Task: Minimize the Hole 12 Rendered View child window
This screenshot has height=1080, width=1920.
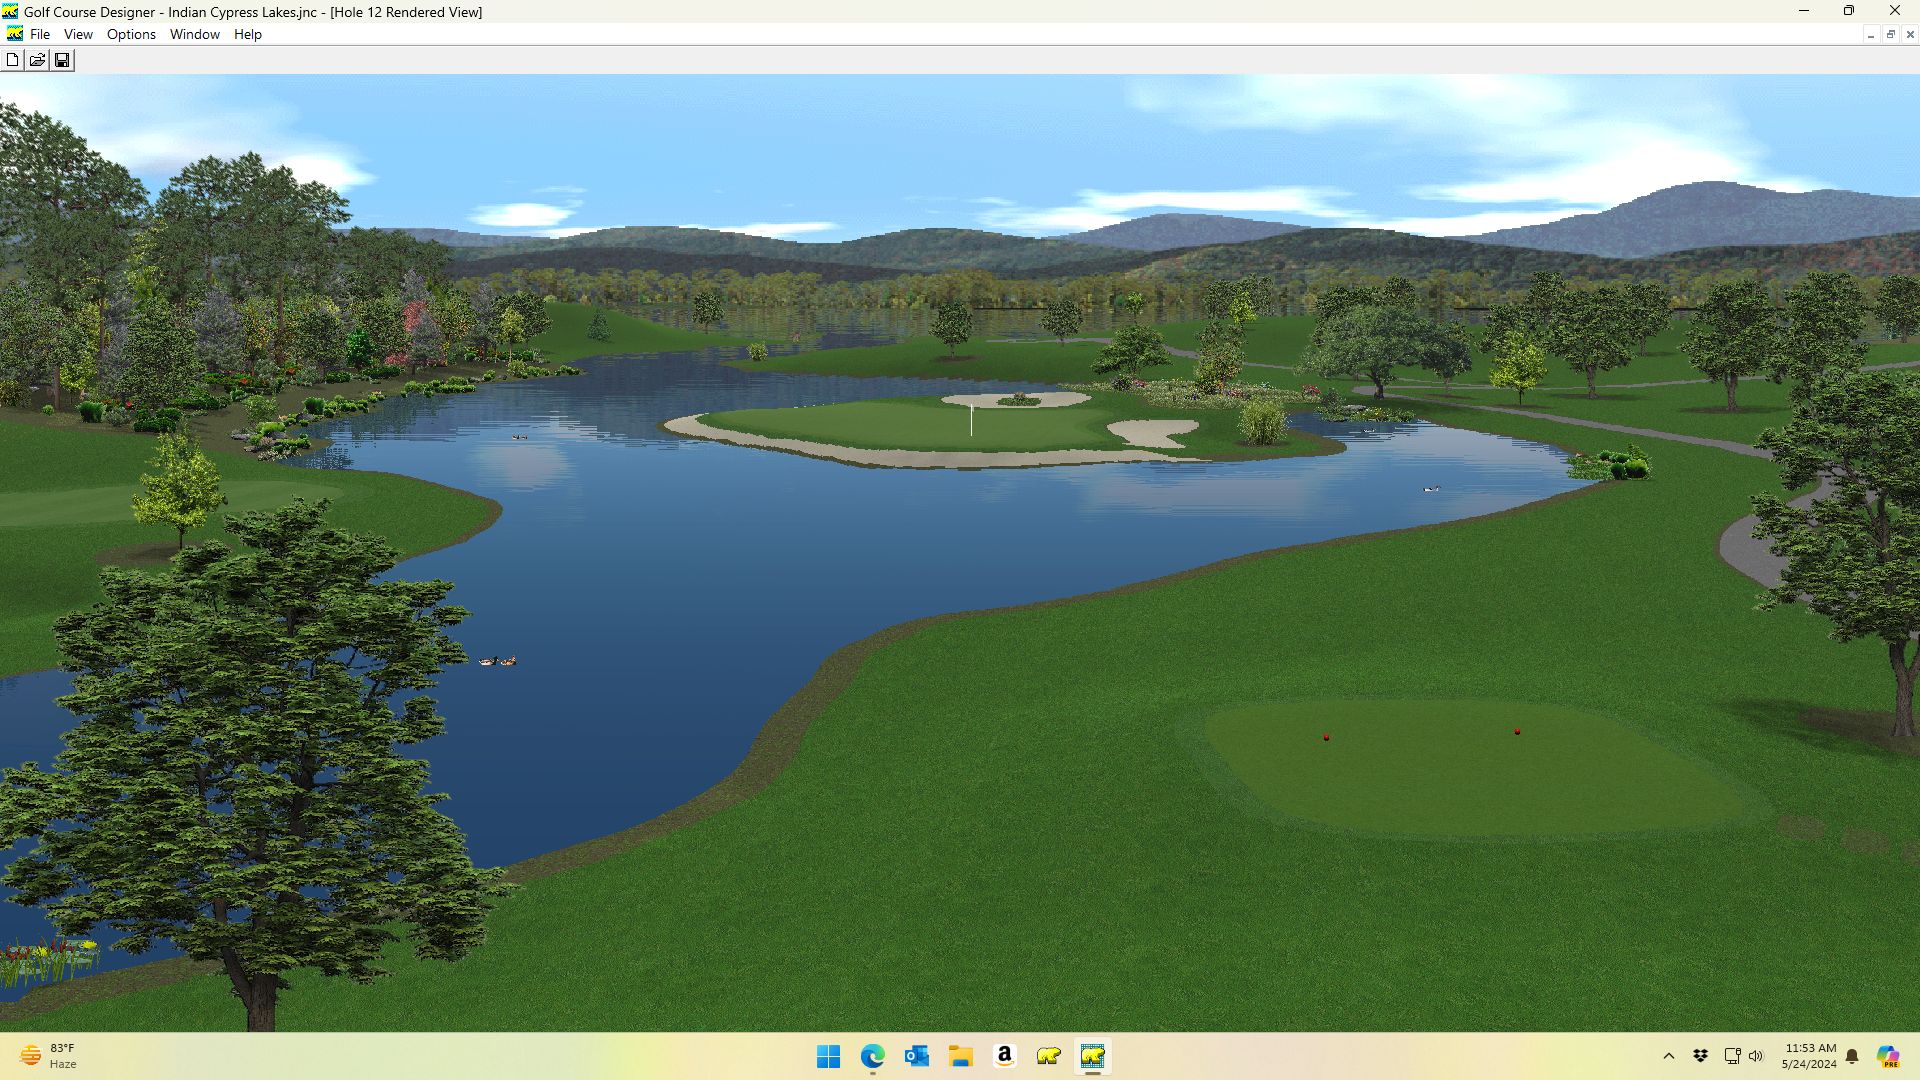Action: coord(1870,35)
